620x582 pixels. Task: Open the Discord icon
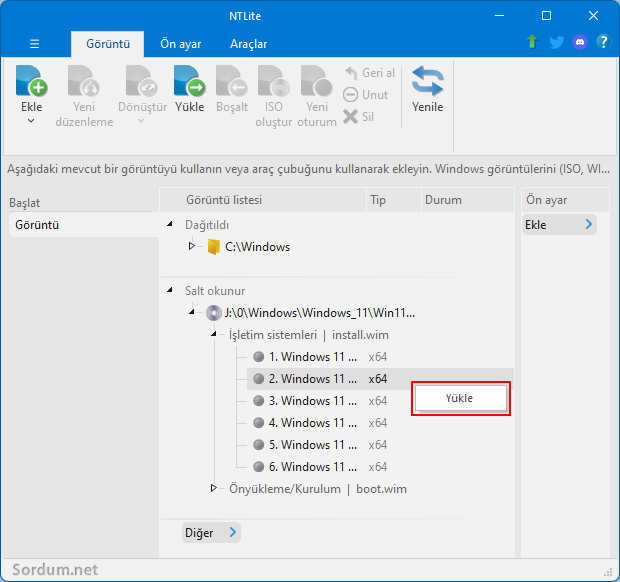point(580,42)
